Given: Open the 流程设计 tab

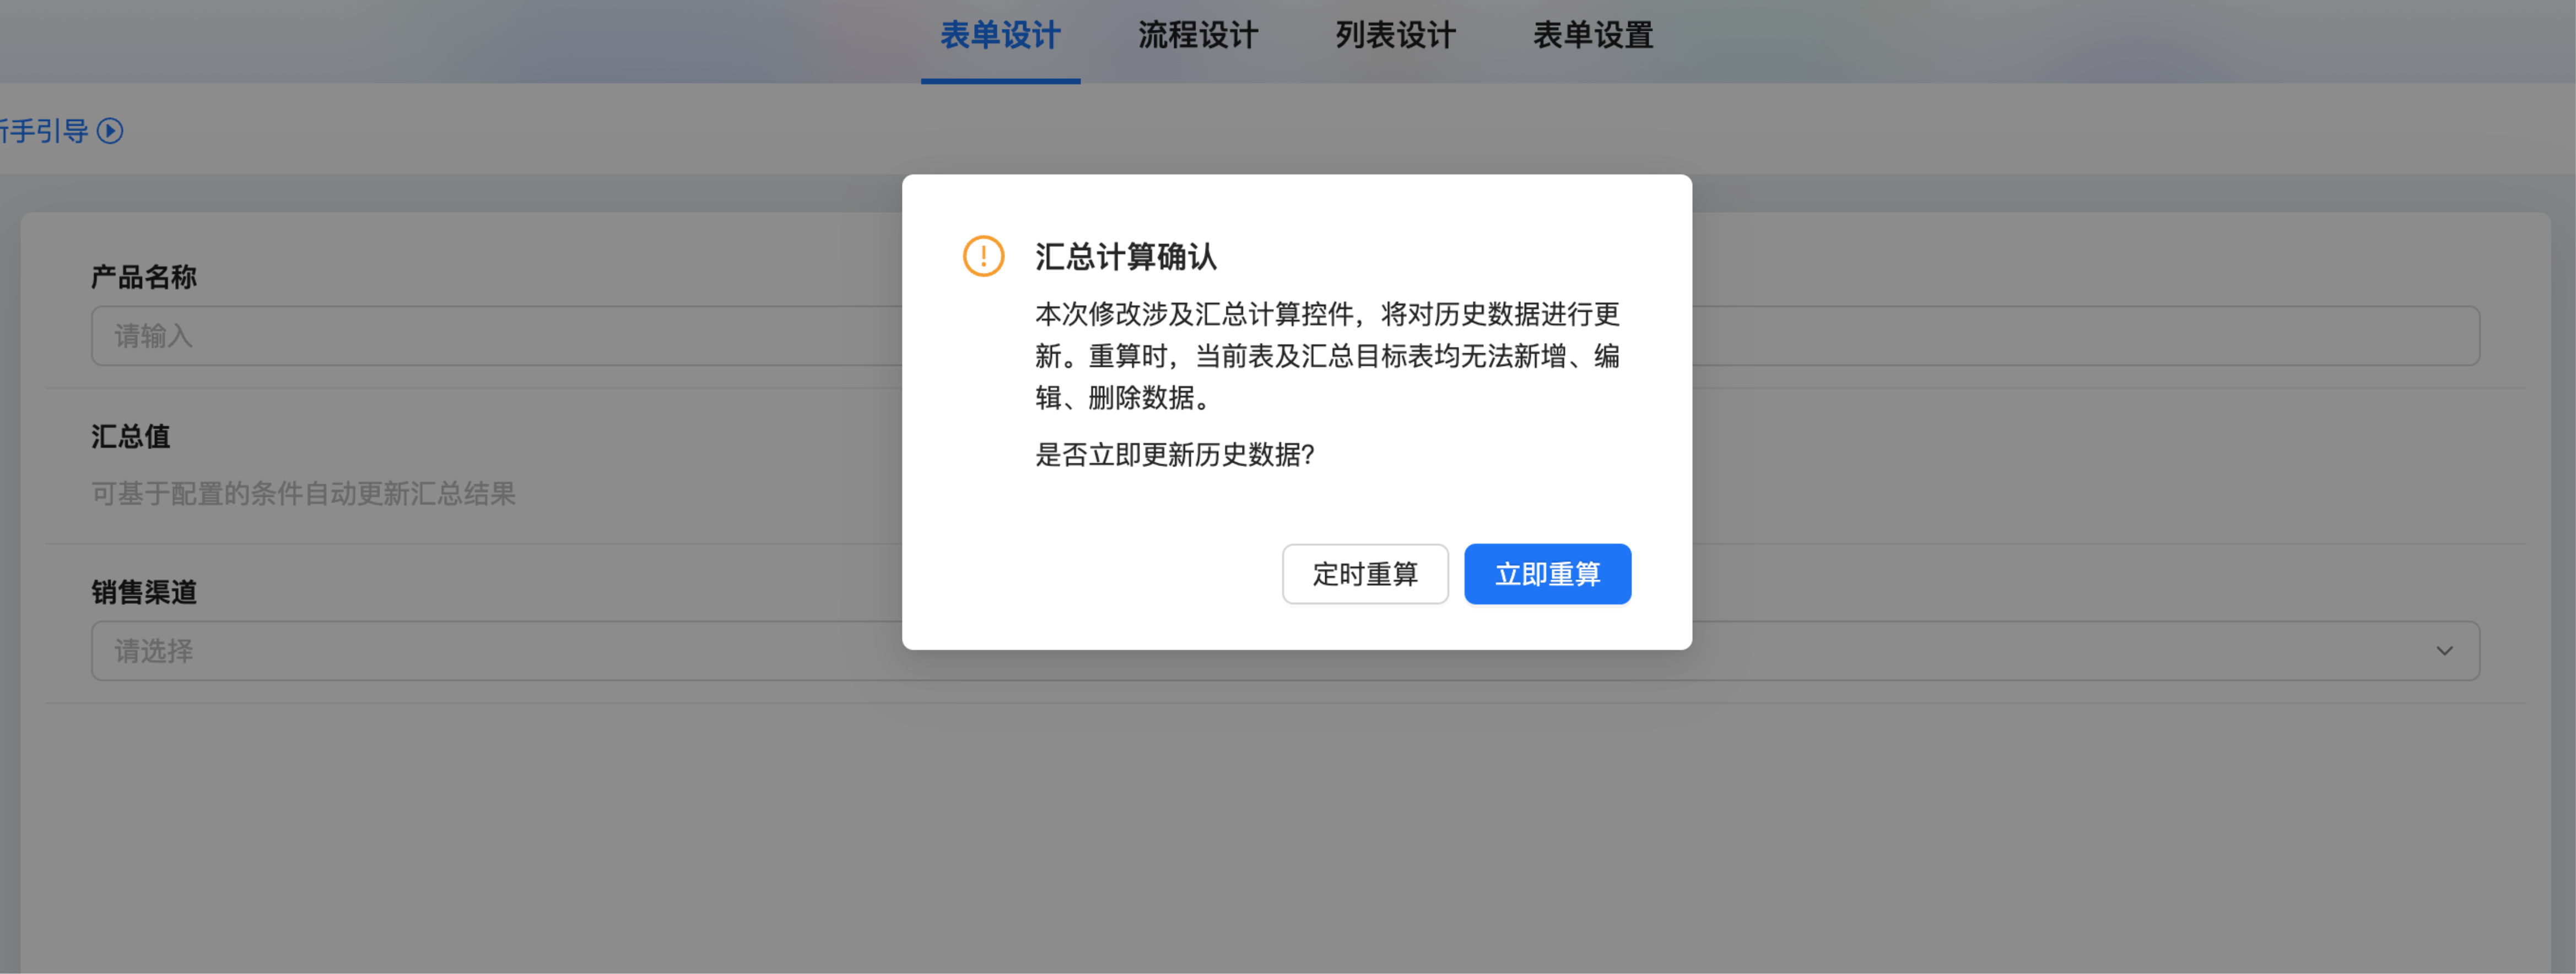Looking at the screenshot, I should coord(1197,36).
